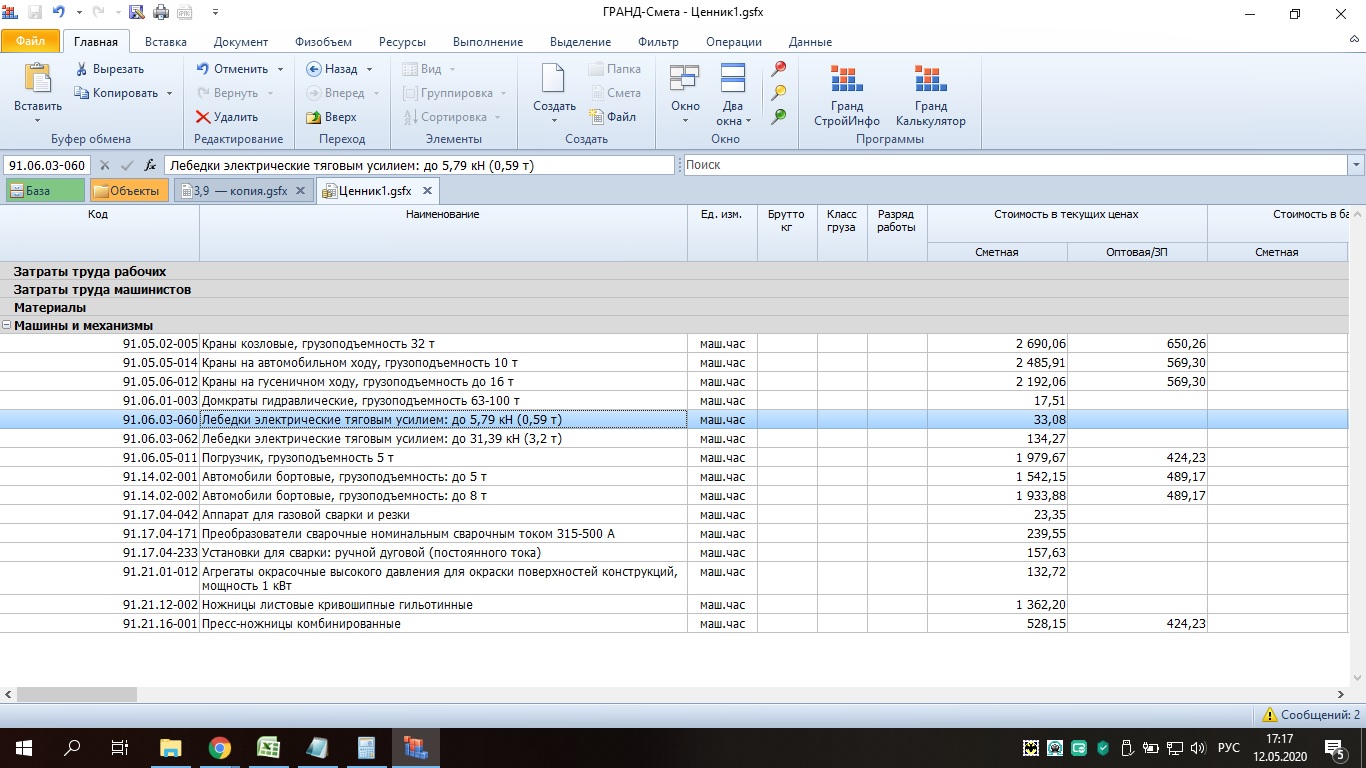Click the База button

45,191
